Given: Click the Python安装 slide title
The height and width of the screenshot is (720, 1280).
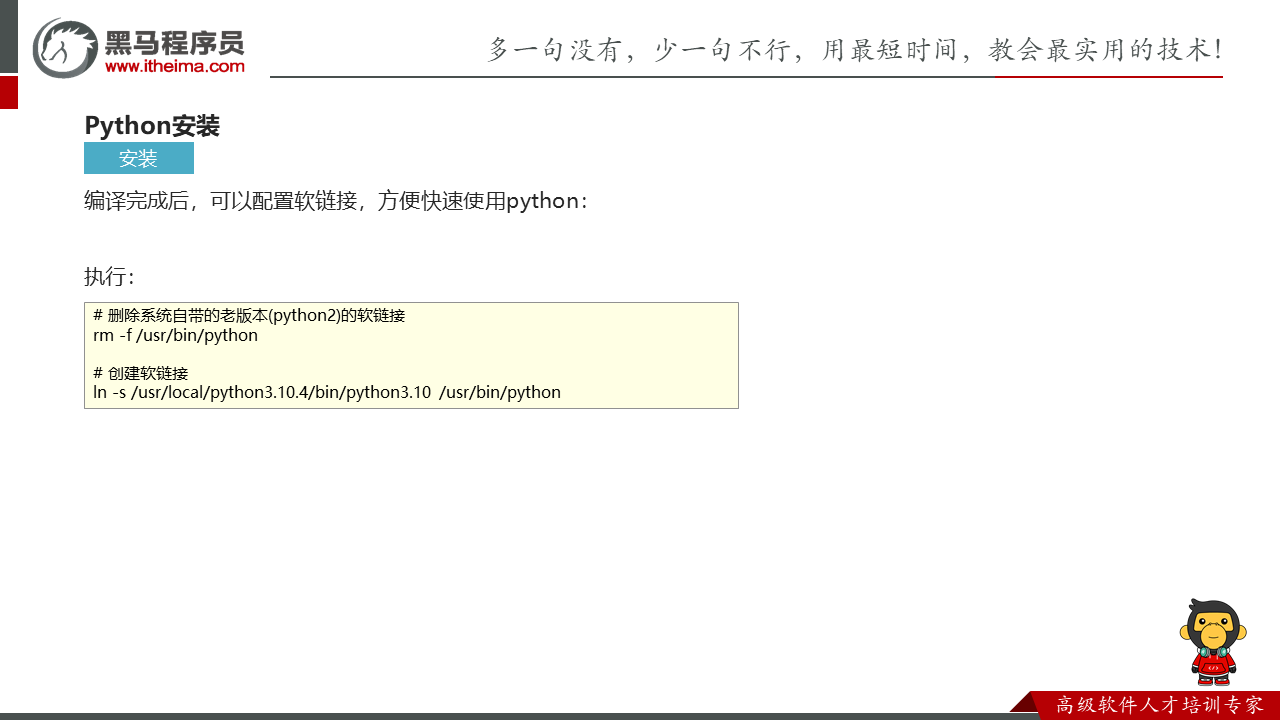Looking at the screenshot, I should 152,126.
